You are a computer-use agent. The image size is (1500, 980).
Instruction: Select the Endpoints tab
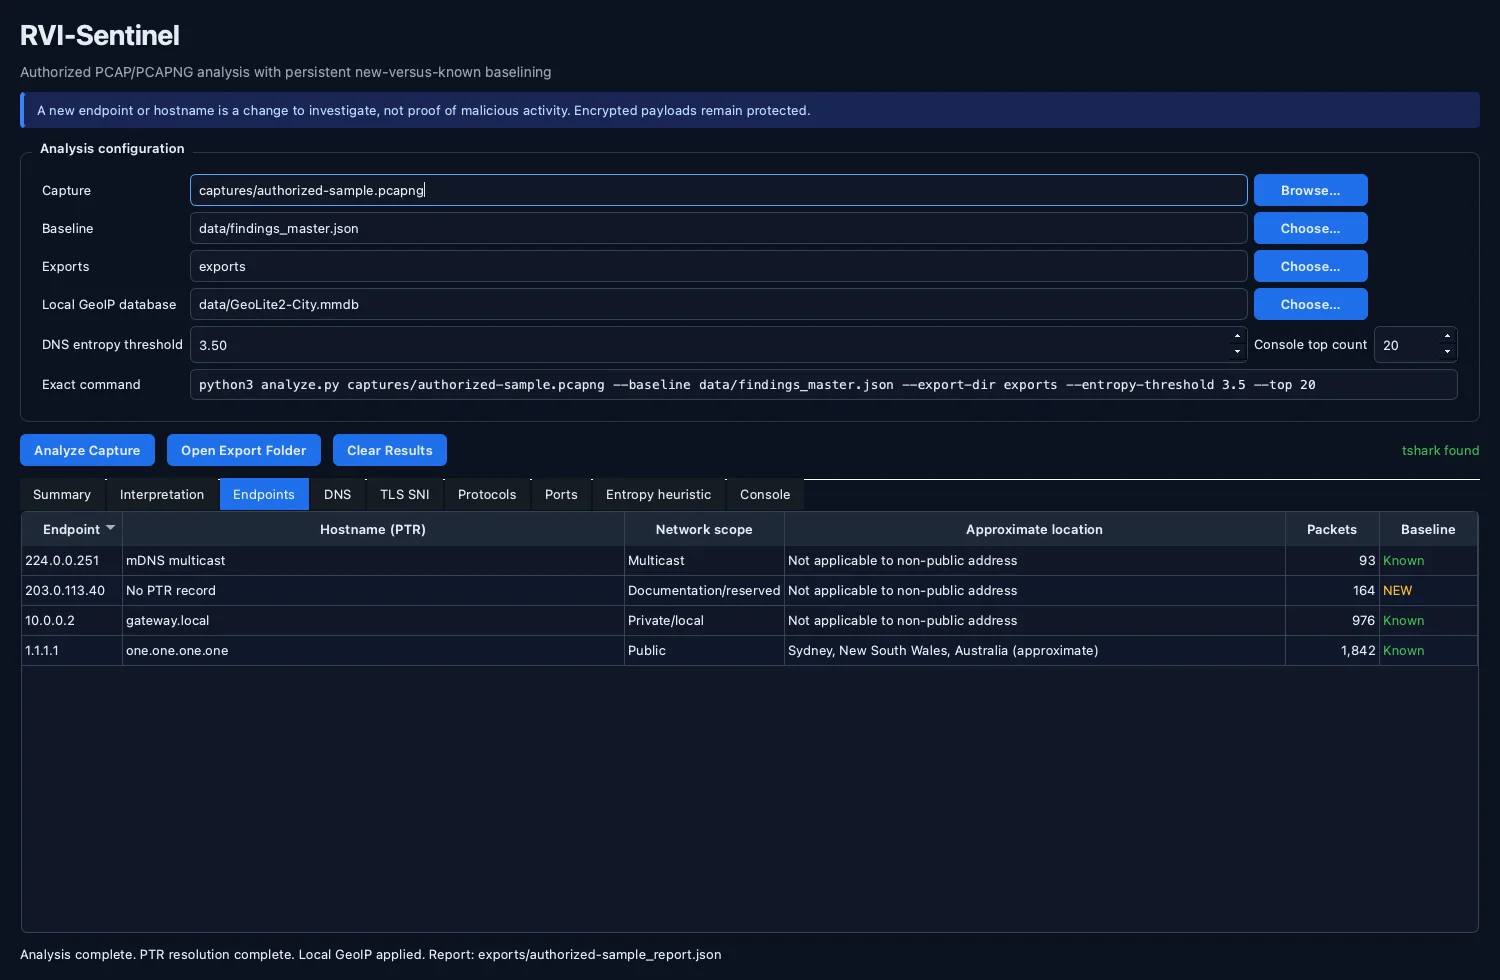264,494
